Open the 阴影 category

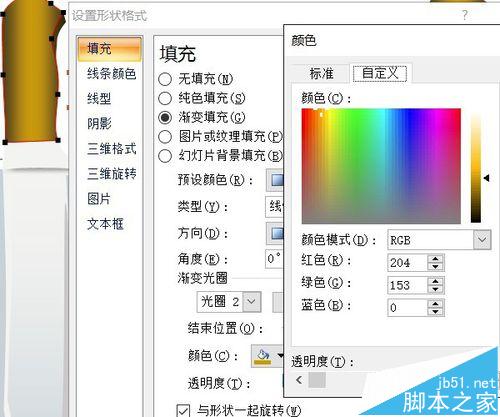click(x=99, y=124)
